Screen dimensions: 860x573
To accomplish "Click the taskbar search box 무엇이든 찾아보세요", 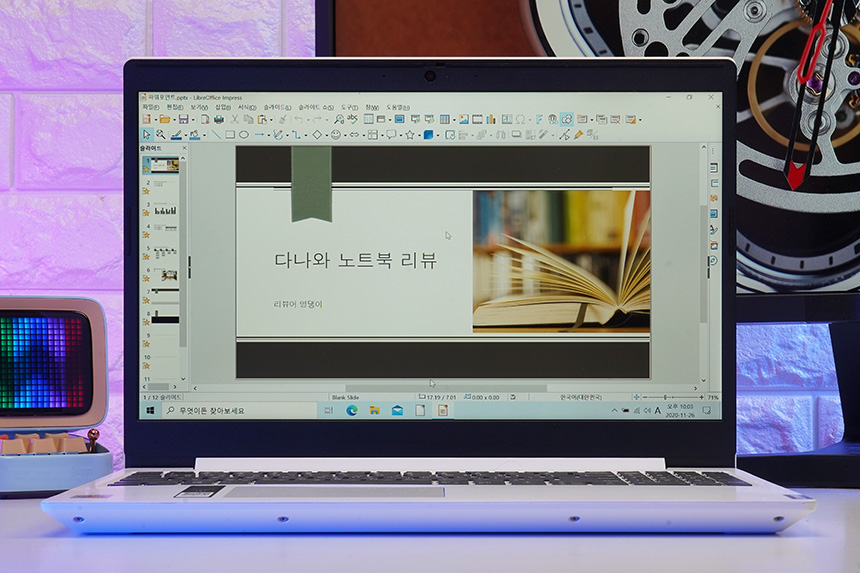I will click(x=240, y=410).
